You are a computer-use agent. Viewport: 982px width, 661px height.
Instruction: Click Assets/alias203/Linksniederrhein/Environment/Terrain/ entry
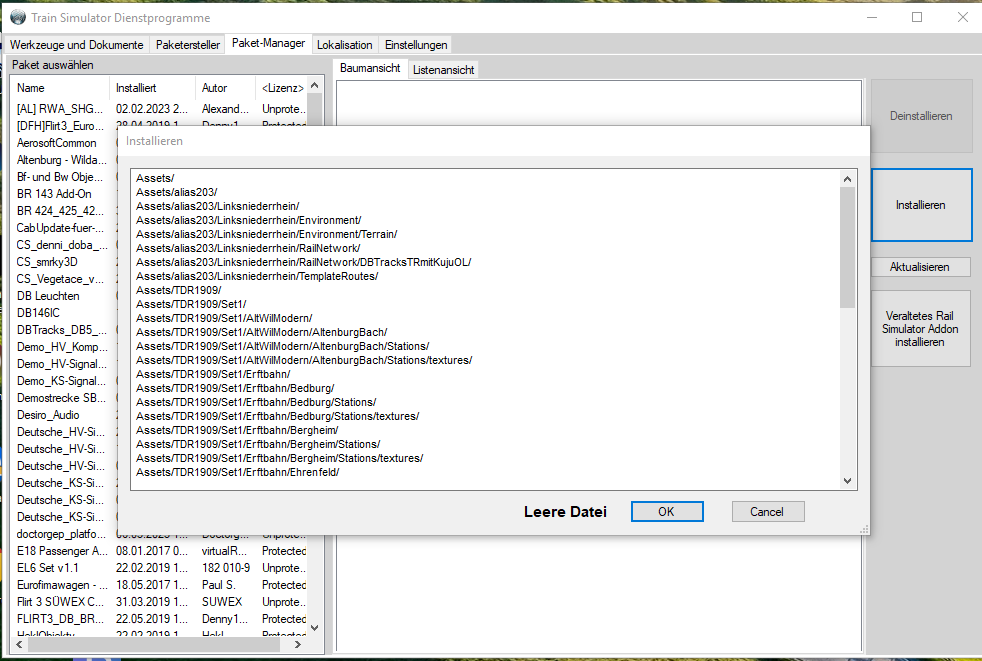pyautogui.click(x=266, y=234)
